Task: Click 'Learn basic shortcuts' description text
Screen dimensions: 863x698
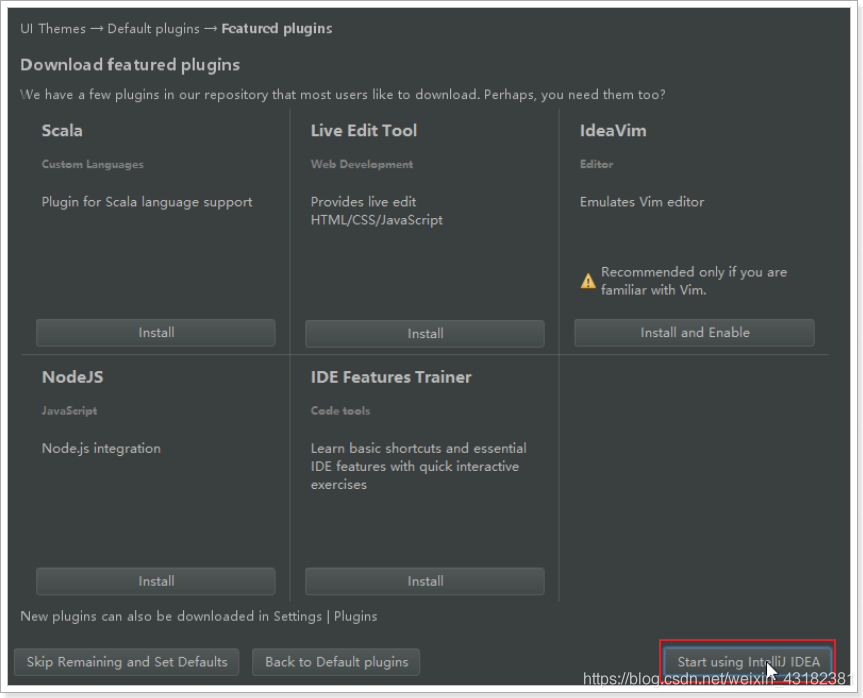Action: pos(418,466)
